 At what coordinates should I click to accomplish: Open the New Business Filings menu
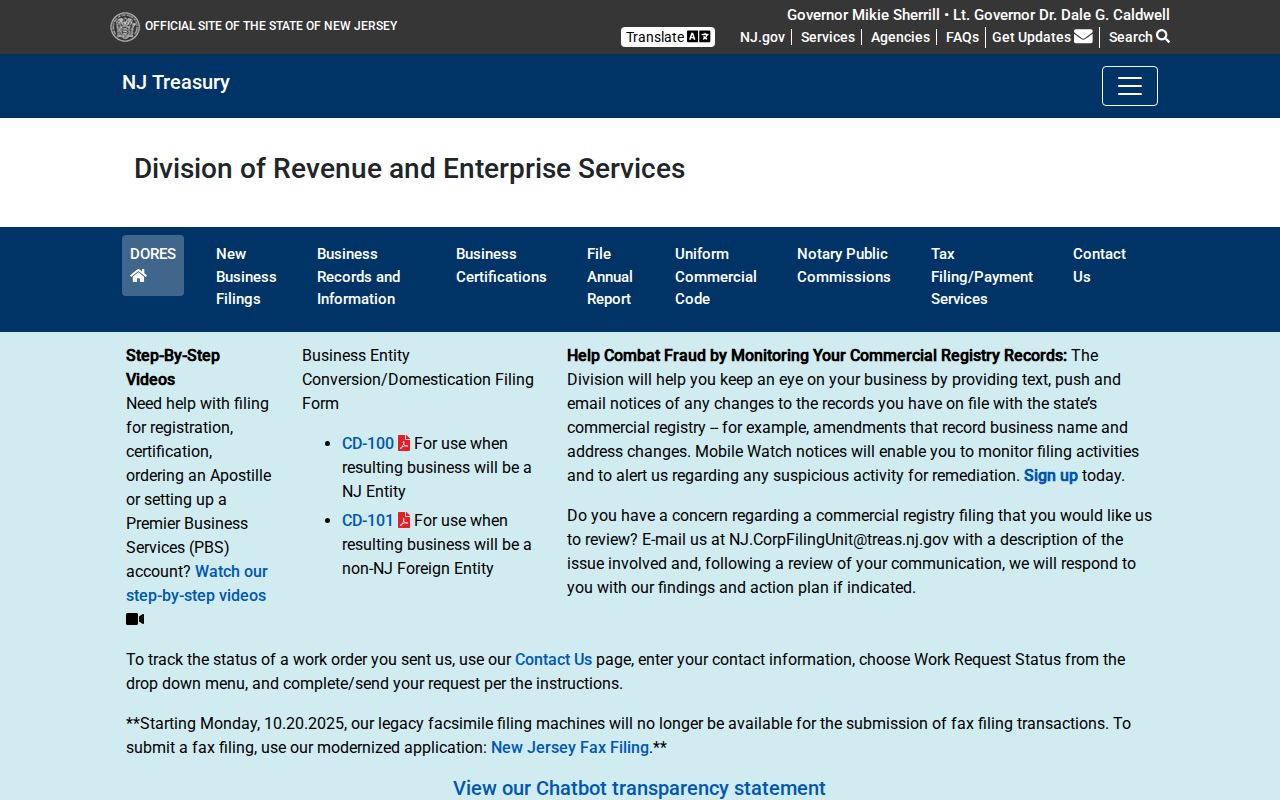[x=246, y=276]
